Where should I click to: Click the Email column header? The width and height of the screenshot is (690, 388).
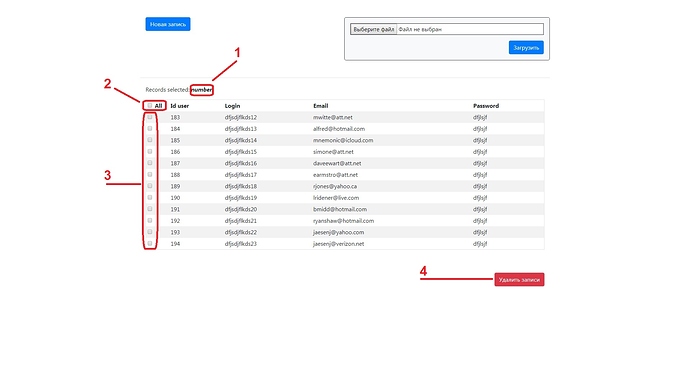point(321,106)
